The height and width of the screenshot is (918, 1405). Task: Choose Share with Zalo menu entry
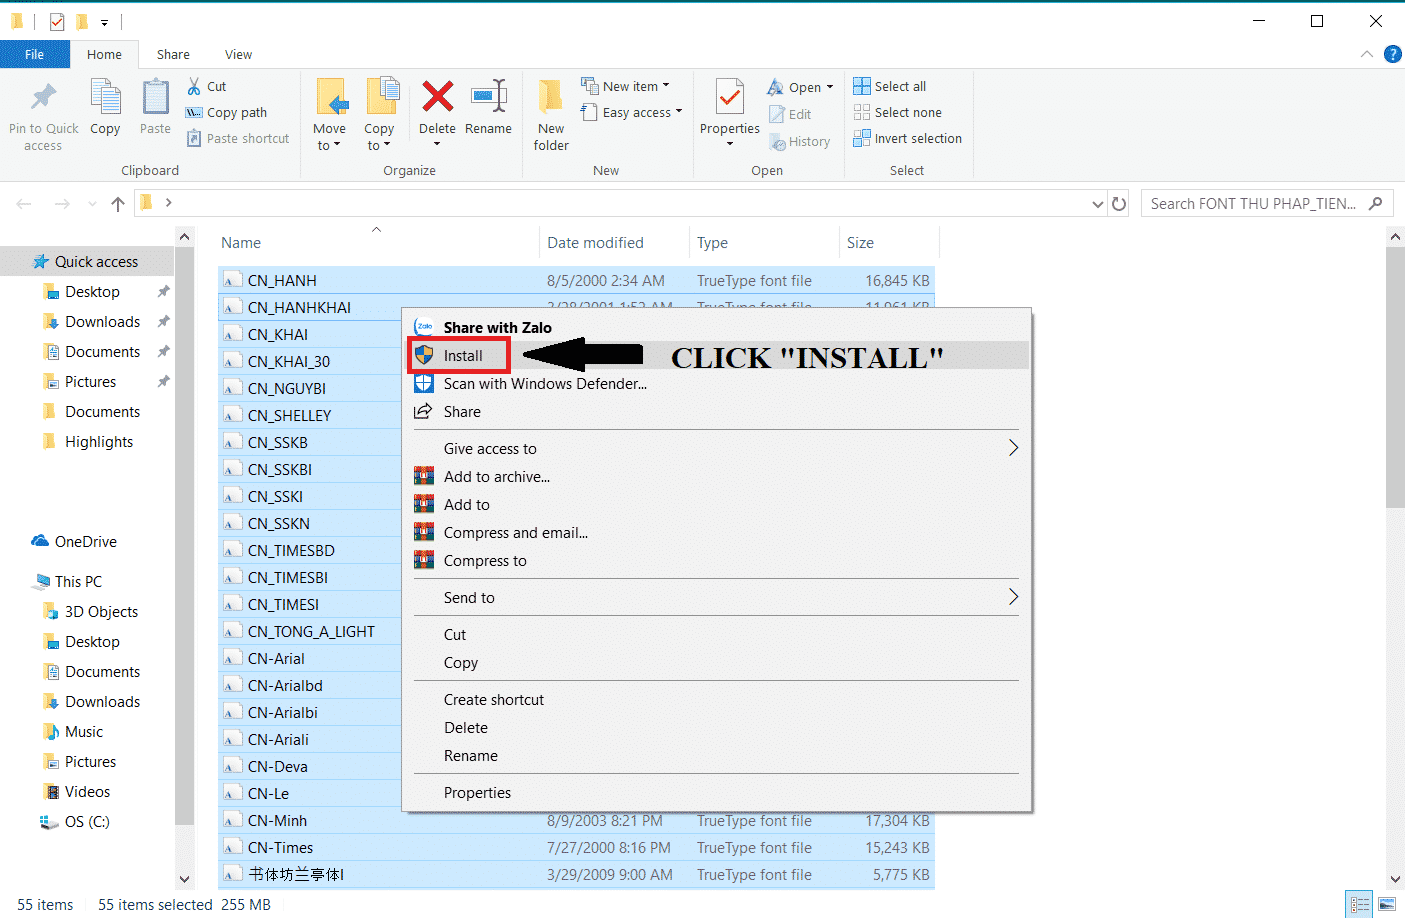tap(716, 328)
